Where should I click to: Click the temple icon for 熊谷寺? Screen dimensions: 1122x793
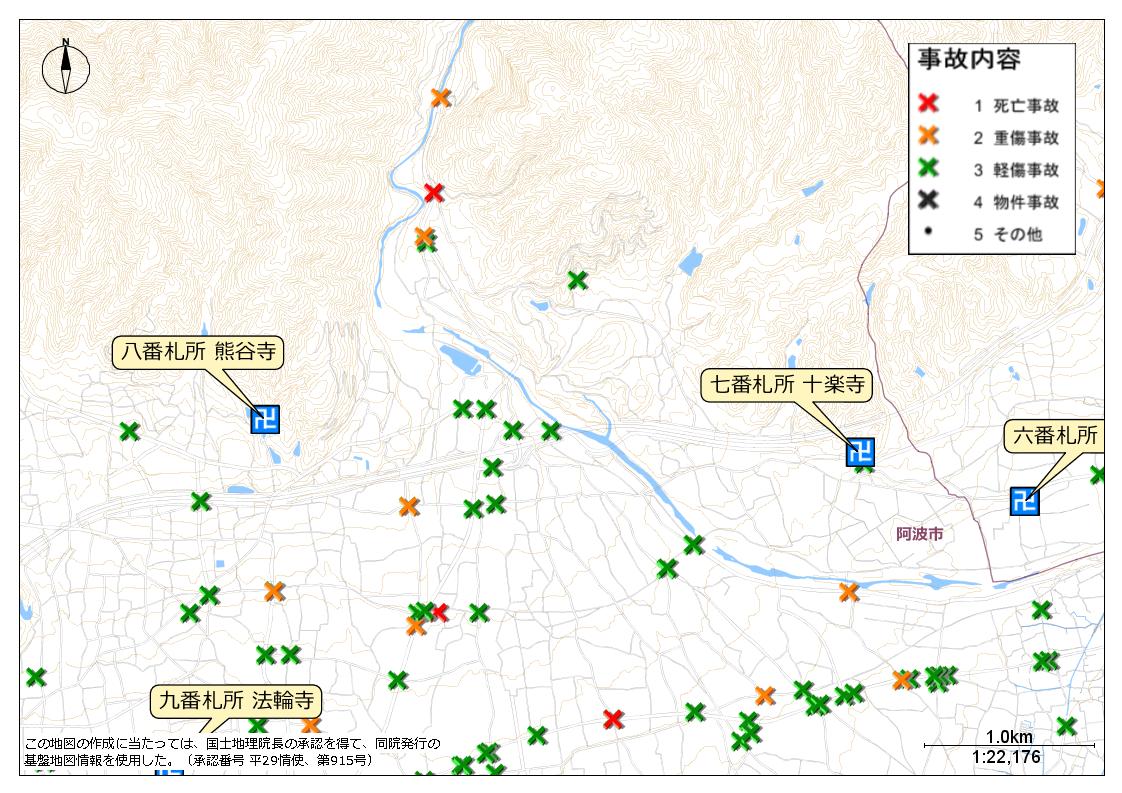(x=265, y=419)
